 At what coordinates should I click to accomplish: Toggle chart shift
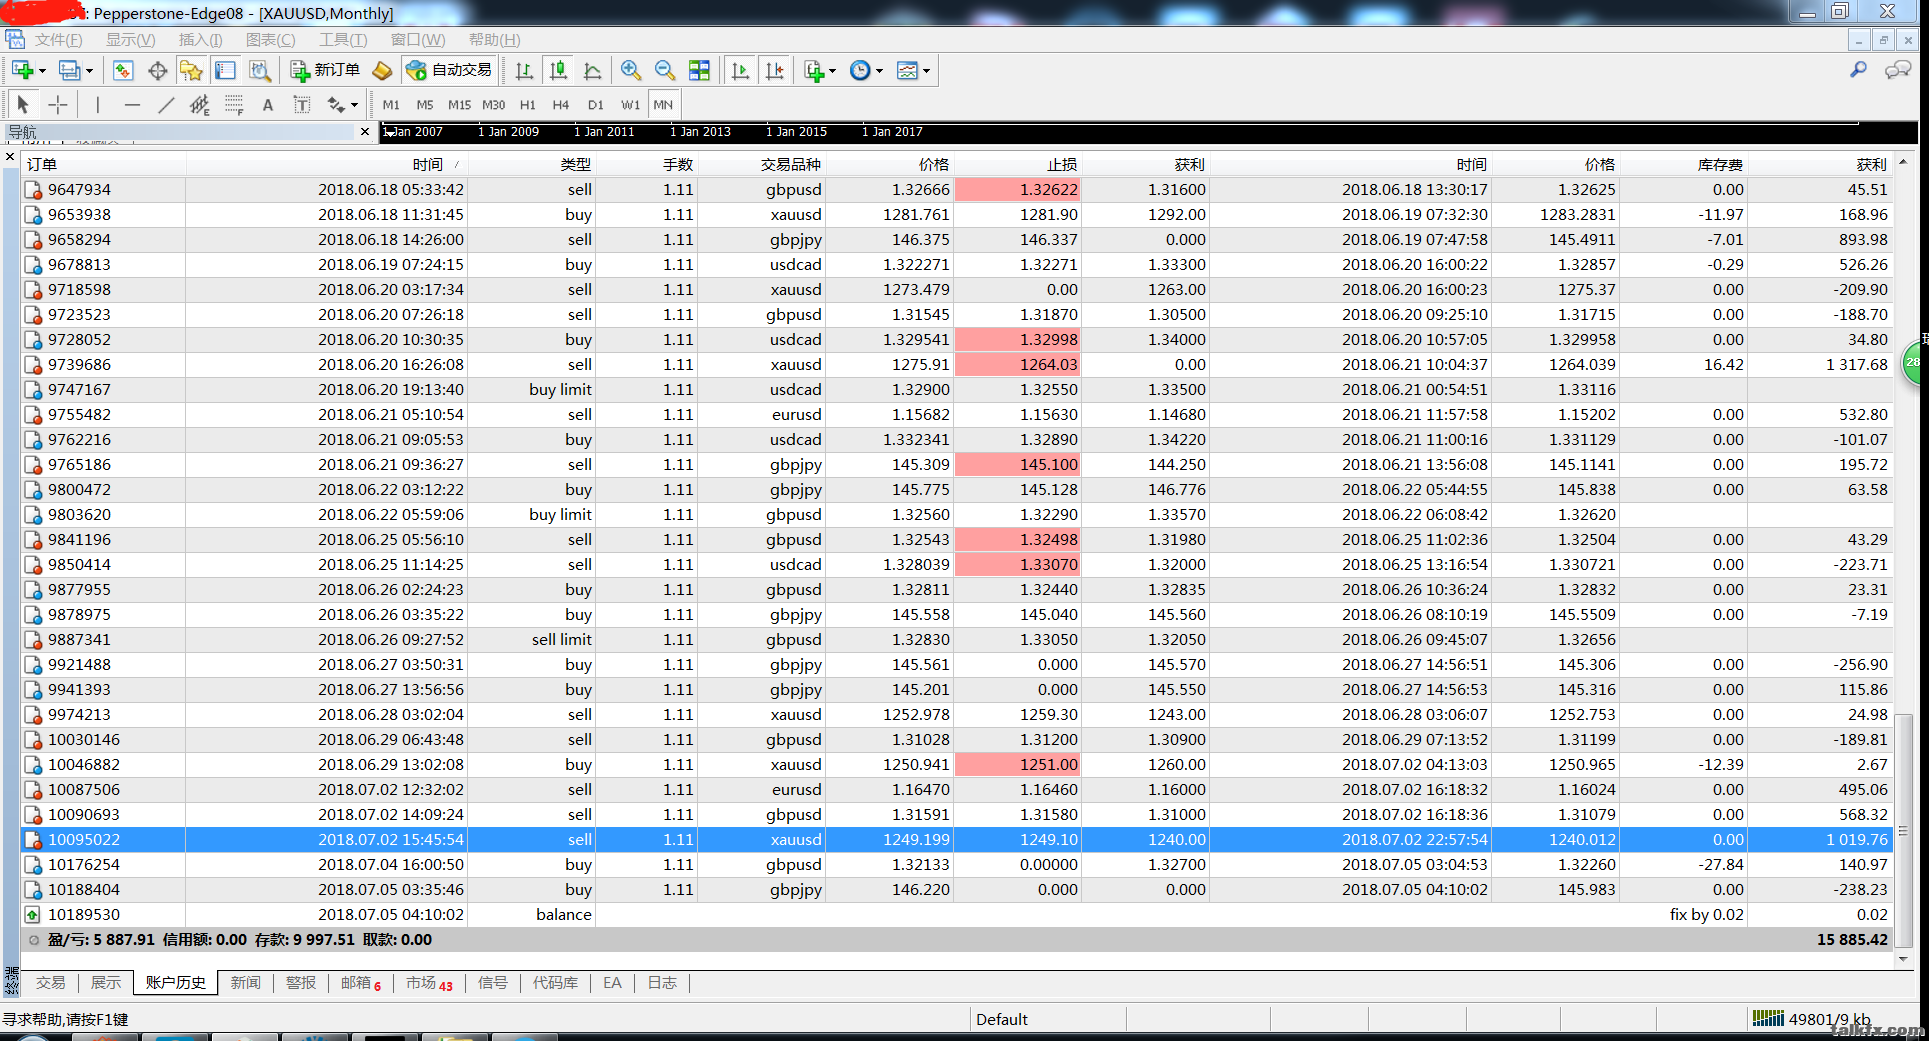click(x=775, y=70)
